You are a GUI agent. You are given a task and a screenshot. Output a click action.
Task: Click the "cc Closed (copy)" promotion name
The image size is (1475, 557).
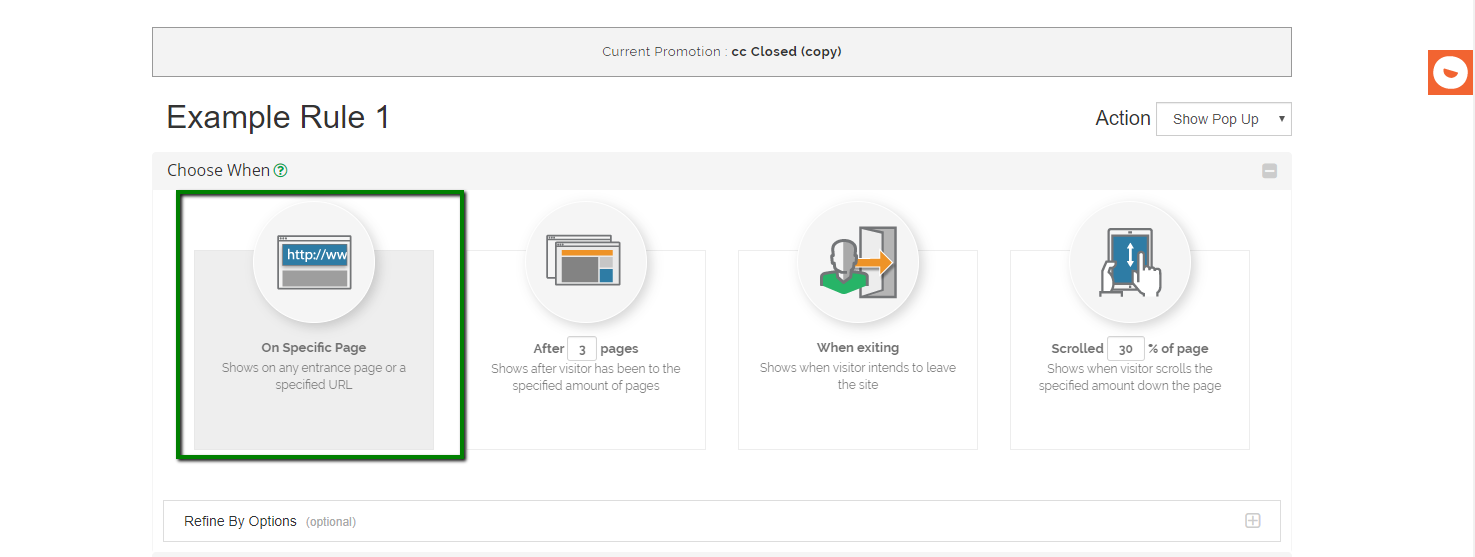coord(786,52)
